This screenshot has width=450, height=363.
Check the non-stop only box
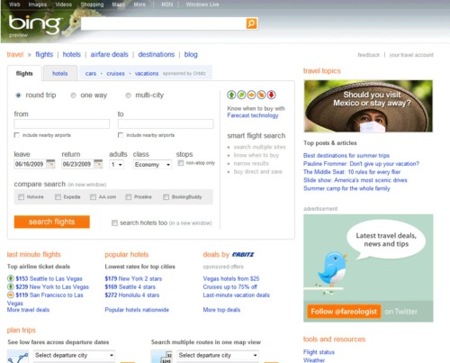pyautogui.click(x=181, y=163)
